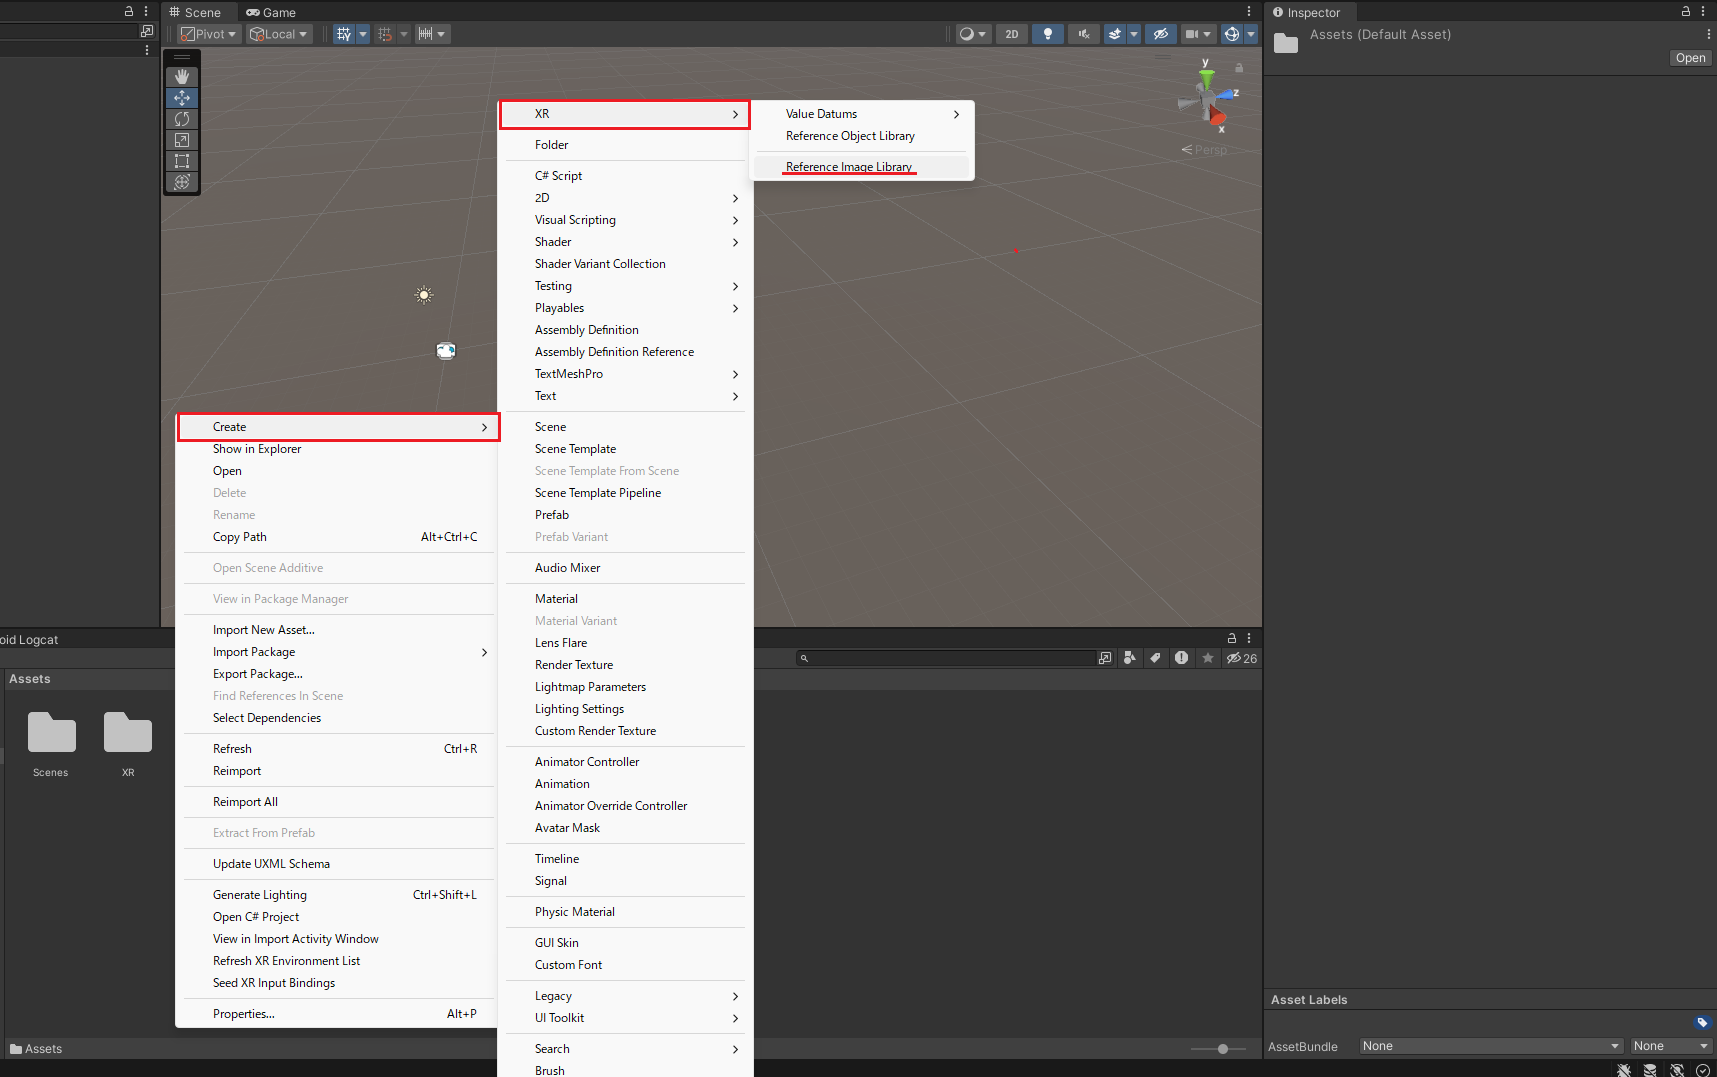This screenshot has width=1717, height=1077.
Task: Choose Reference Image Library from XR submenu
Action: click(x=862, y=167)
